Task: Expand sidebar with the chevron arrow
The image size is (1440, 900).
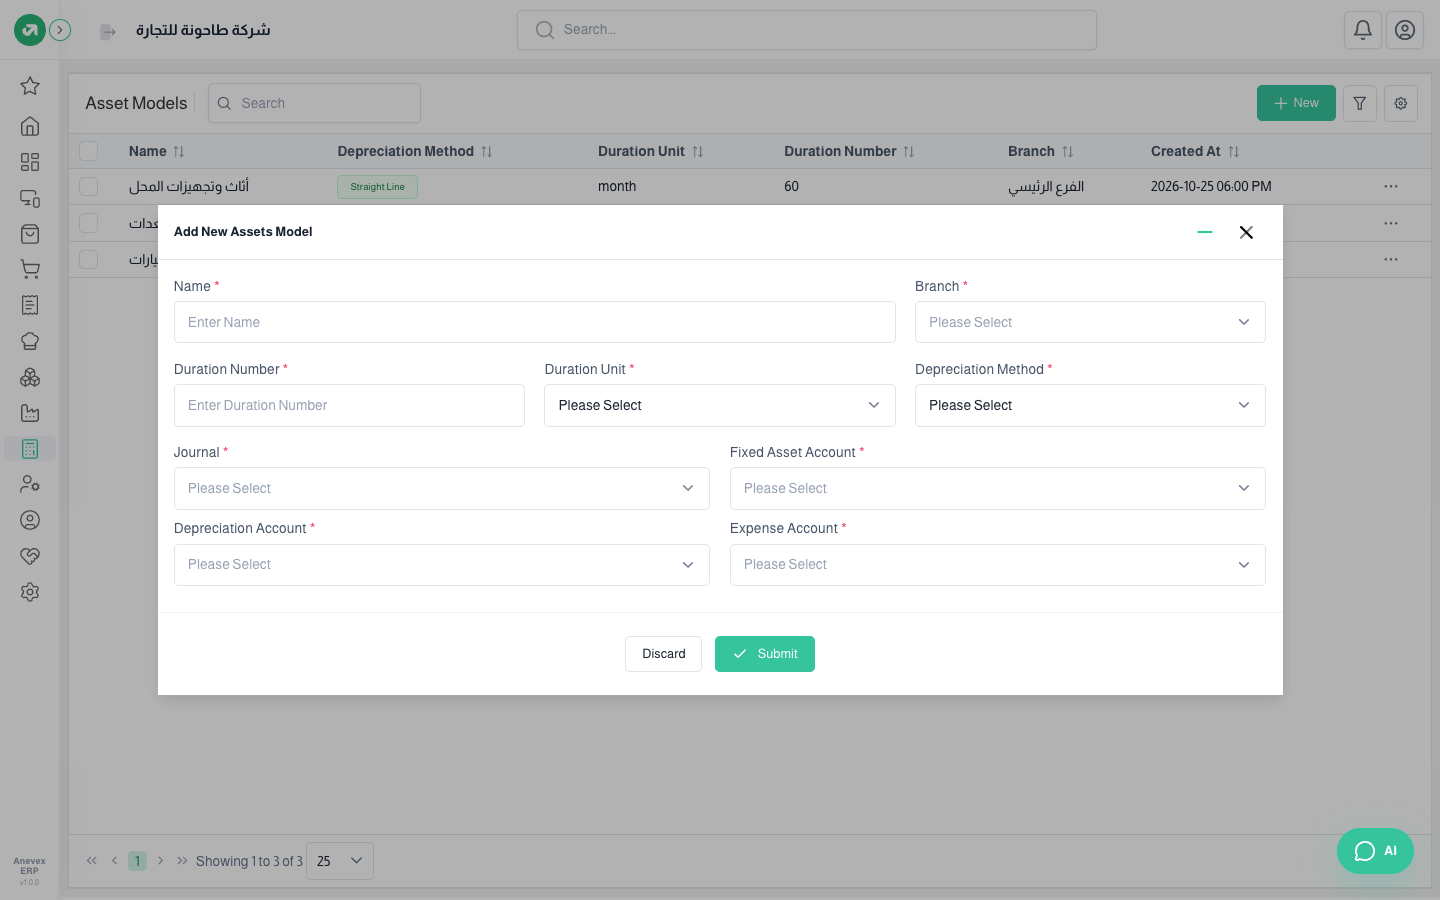Action: pos(60,30)
